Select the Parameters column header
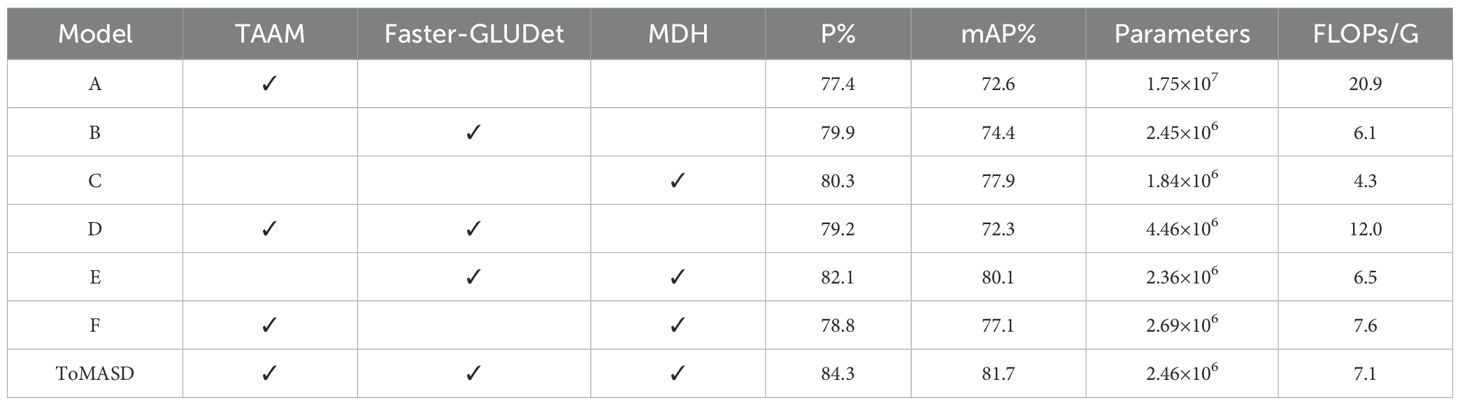Screen dimensions: 1460x405 tap(1182, 34)
